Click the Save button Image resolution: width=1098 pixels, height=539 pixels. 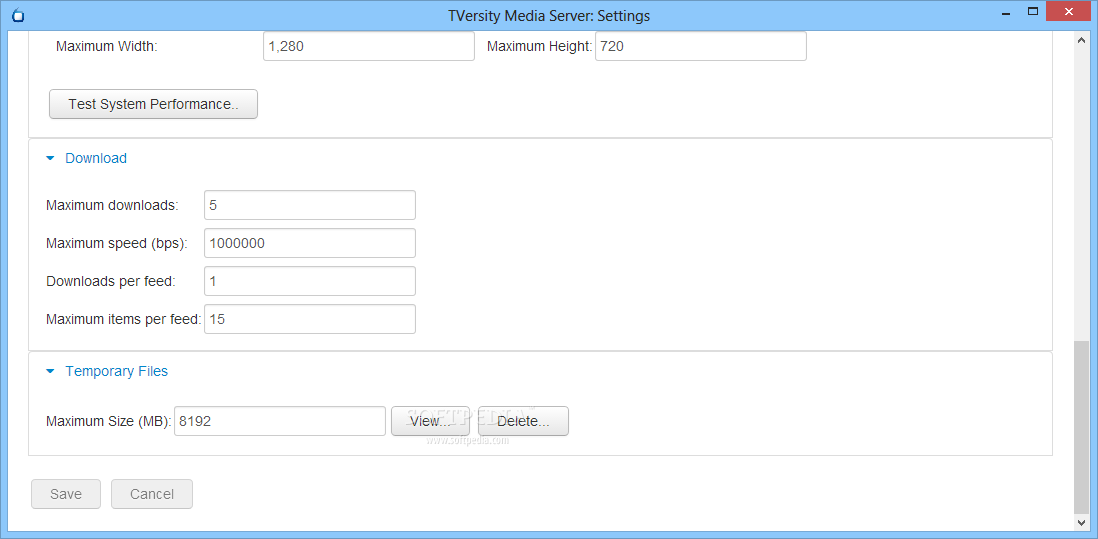click(66, 494)
